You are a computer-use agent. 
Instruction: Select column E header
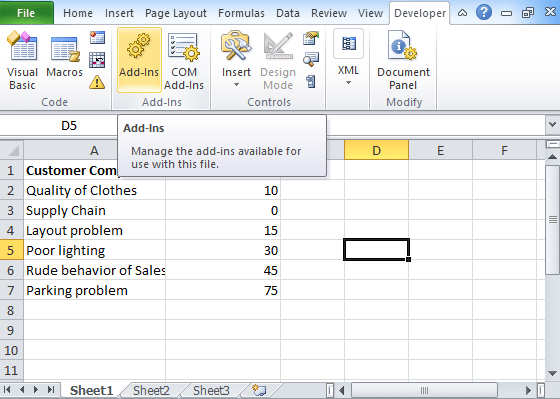coord(440,150)
